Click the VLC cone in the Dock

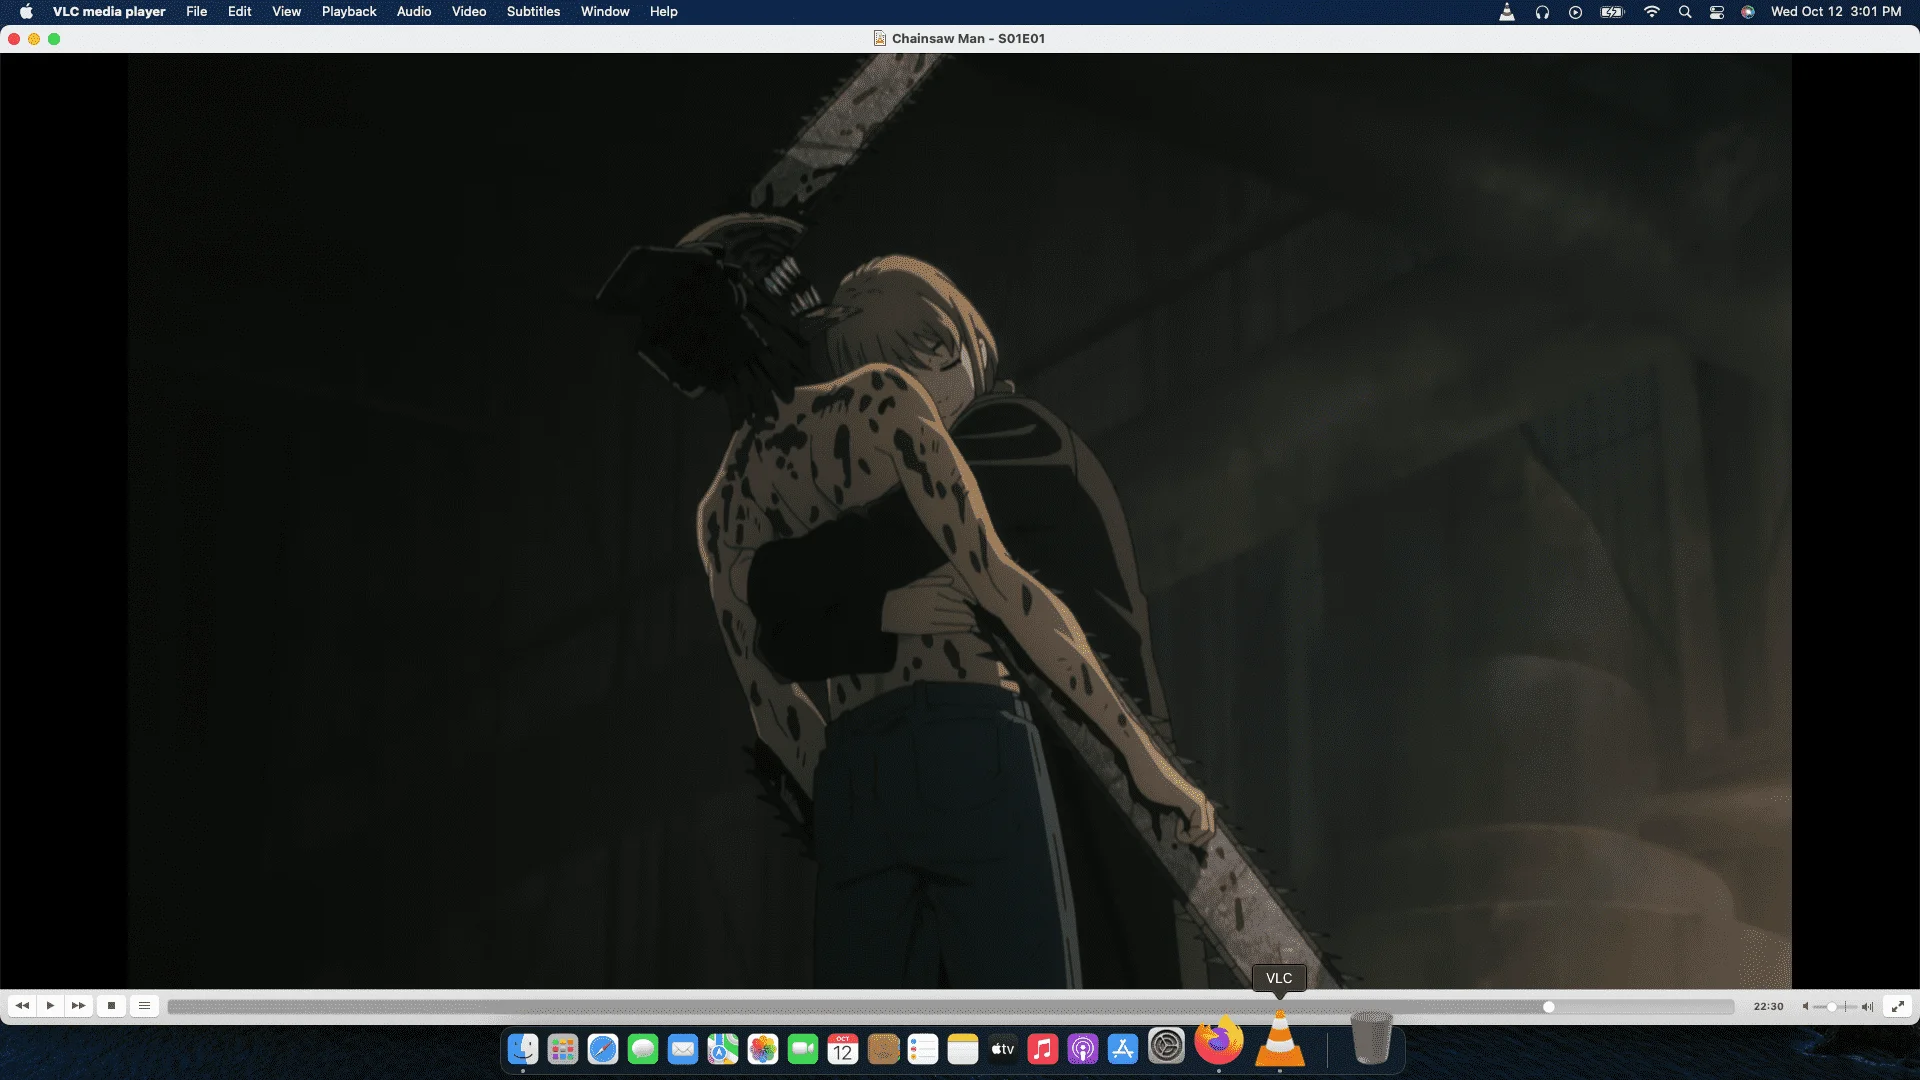coord(1280,1039)
